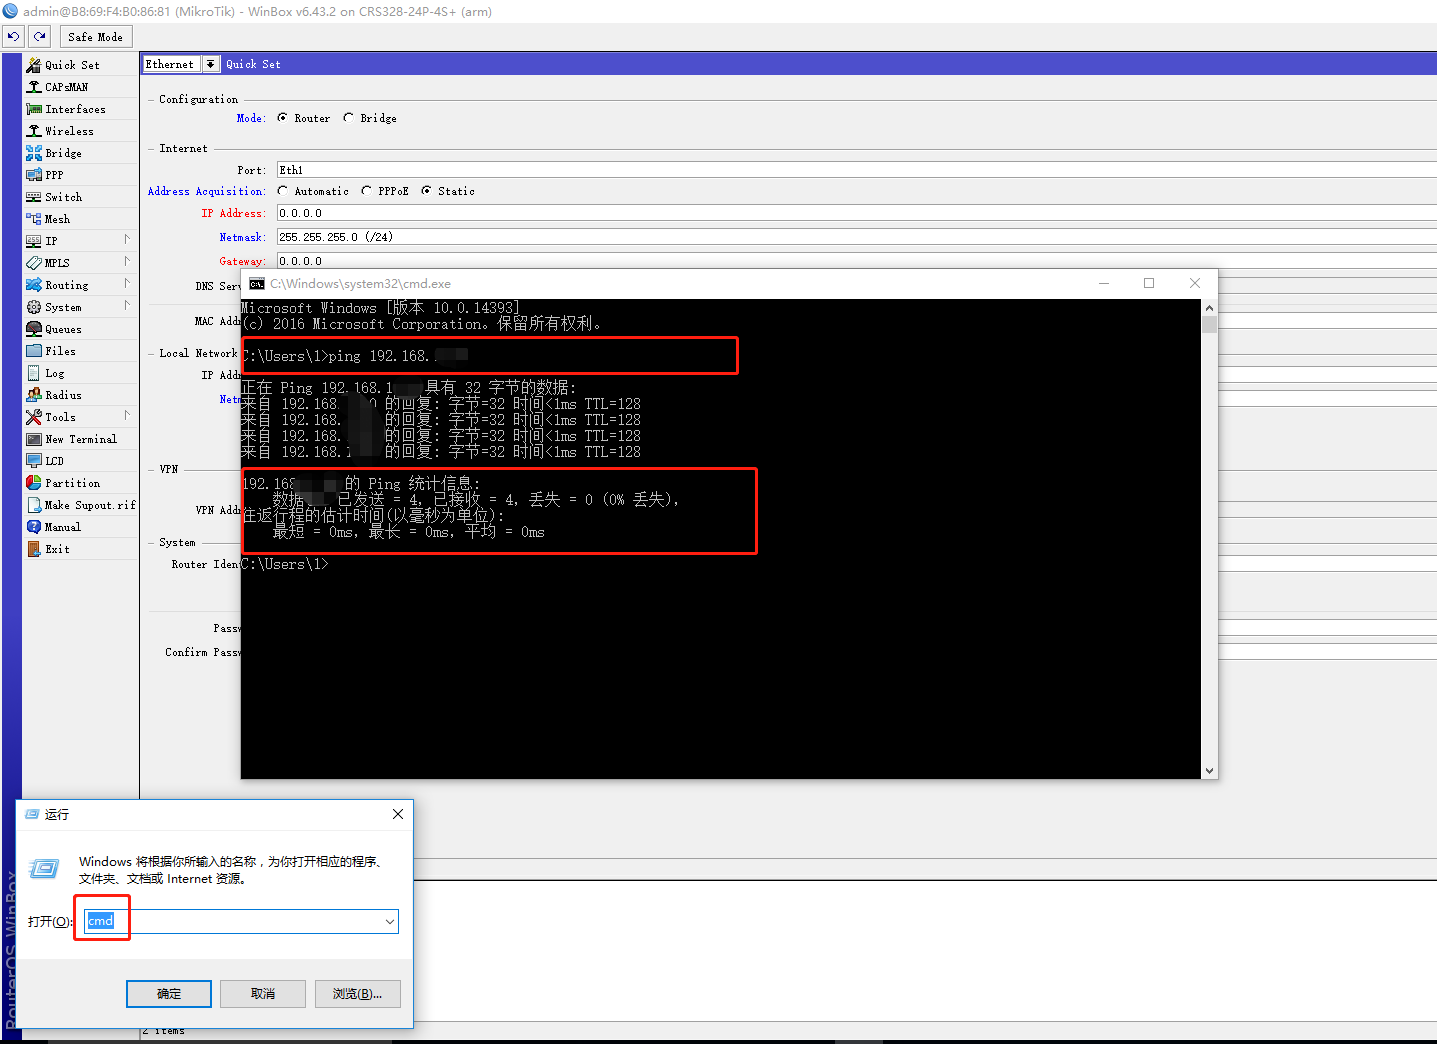Expand the Tools submenu arrow

tap(127, 415)
